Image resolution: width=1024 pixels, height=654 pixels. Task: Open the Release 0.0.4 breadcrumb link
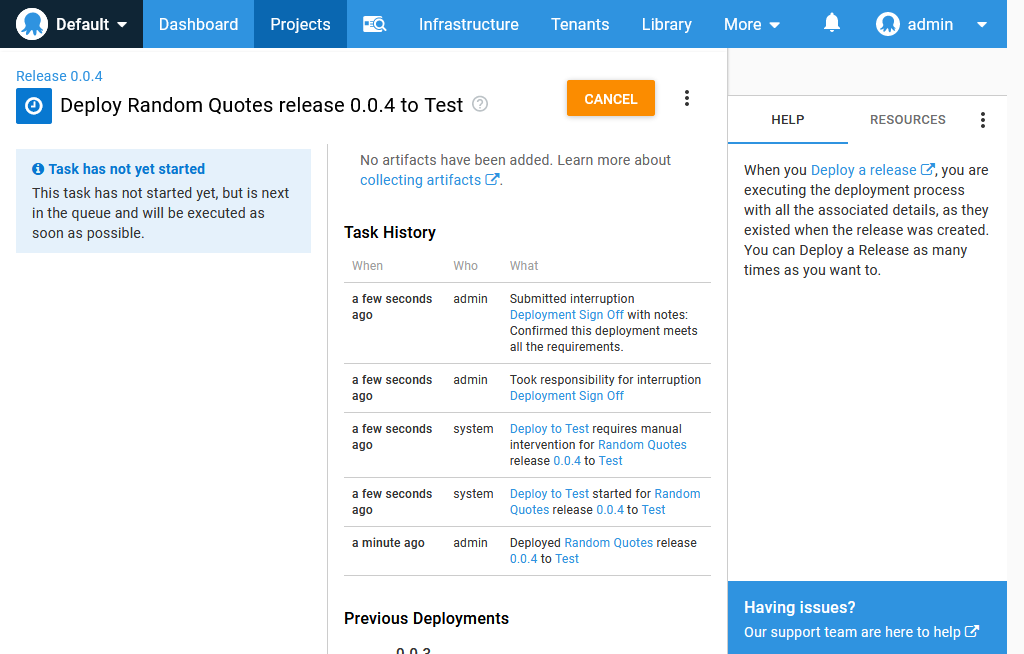click(59, 76)
